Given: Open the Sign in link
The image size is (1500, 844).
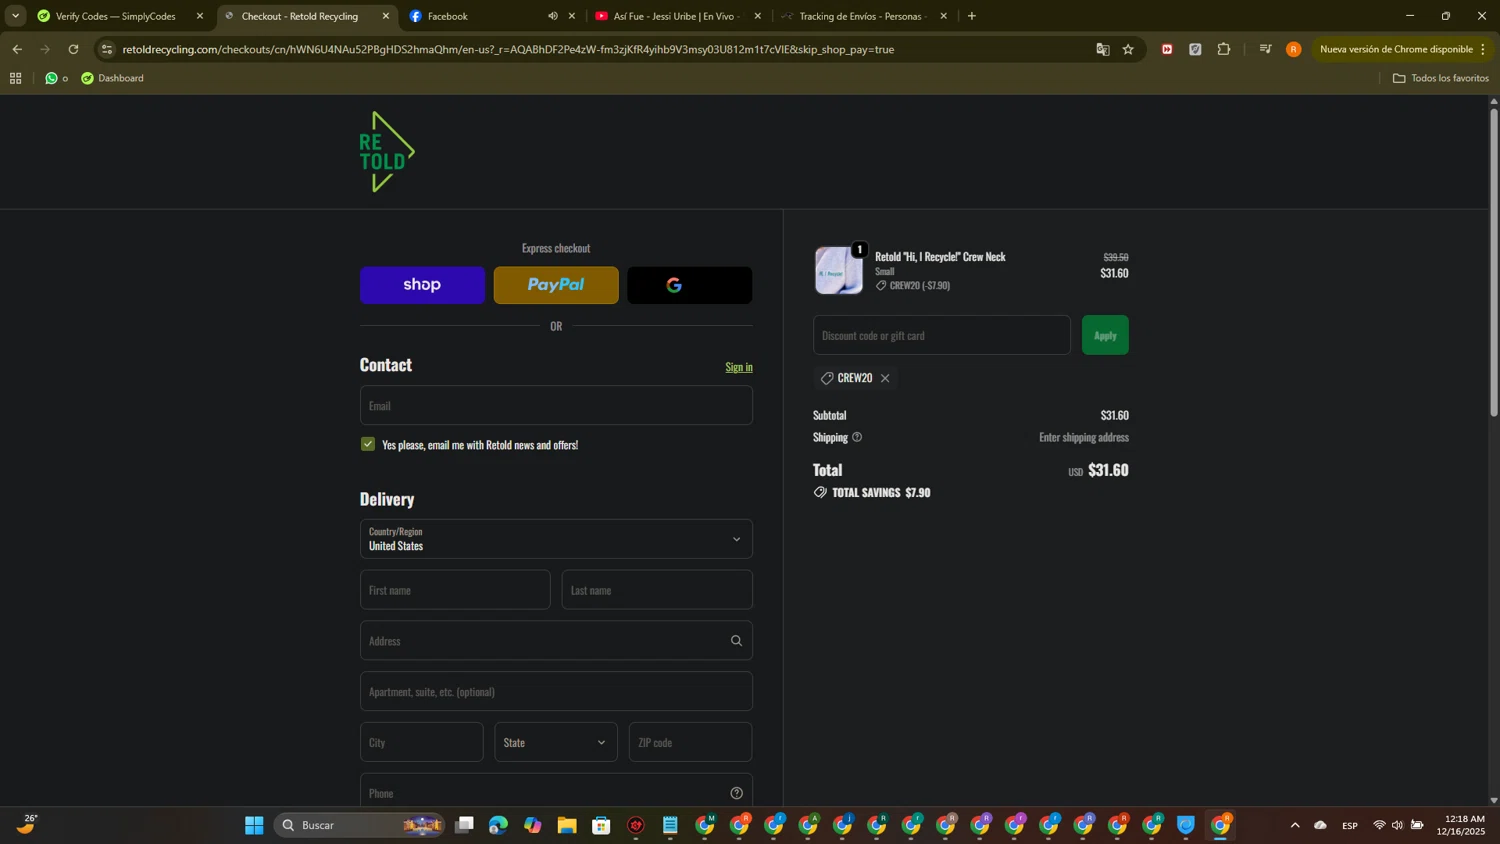Looking at the screenshot, I should tap(739, 367).
